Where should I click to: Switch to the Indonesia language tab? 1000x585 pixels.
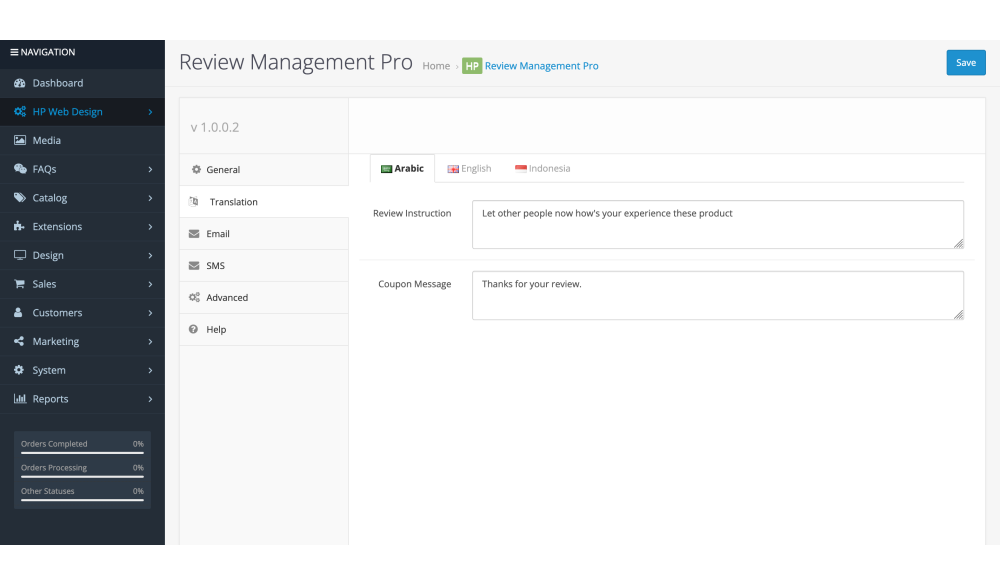tap(543, 169)
